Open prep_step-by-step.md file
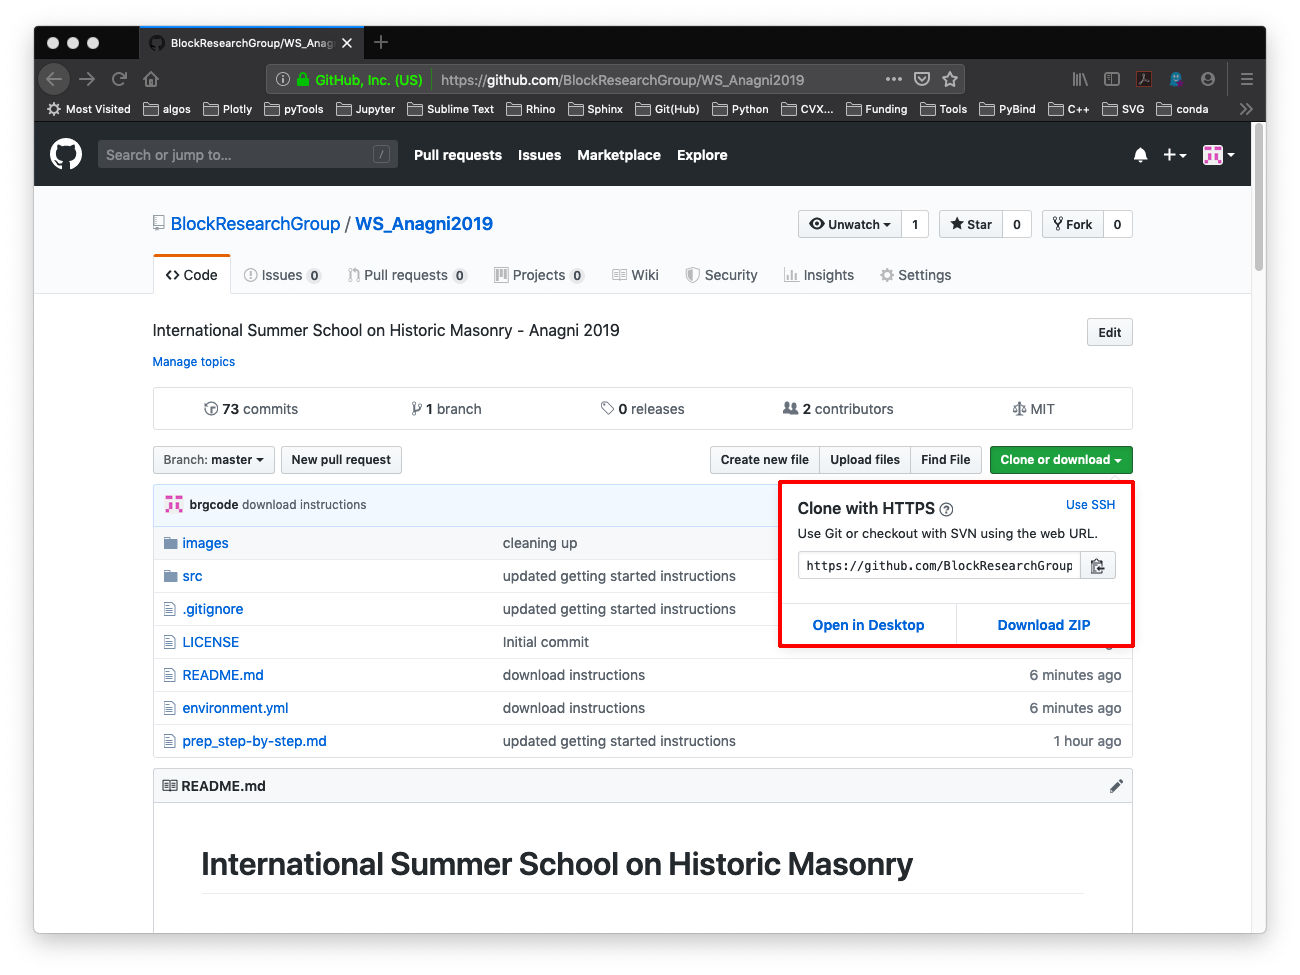 tap(254, 741)
